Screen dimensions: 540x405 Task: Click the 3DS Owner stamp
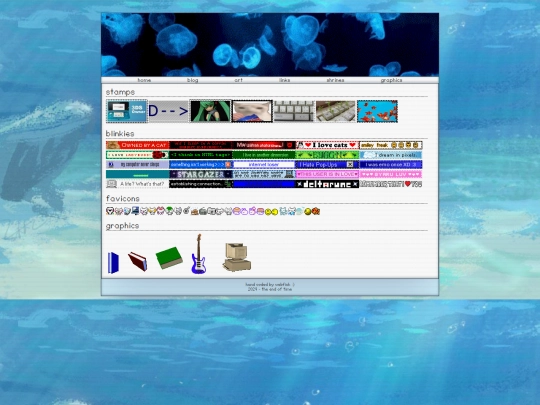coord(127,111)
